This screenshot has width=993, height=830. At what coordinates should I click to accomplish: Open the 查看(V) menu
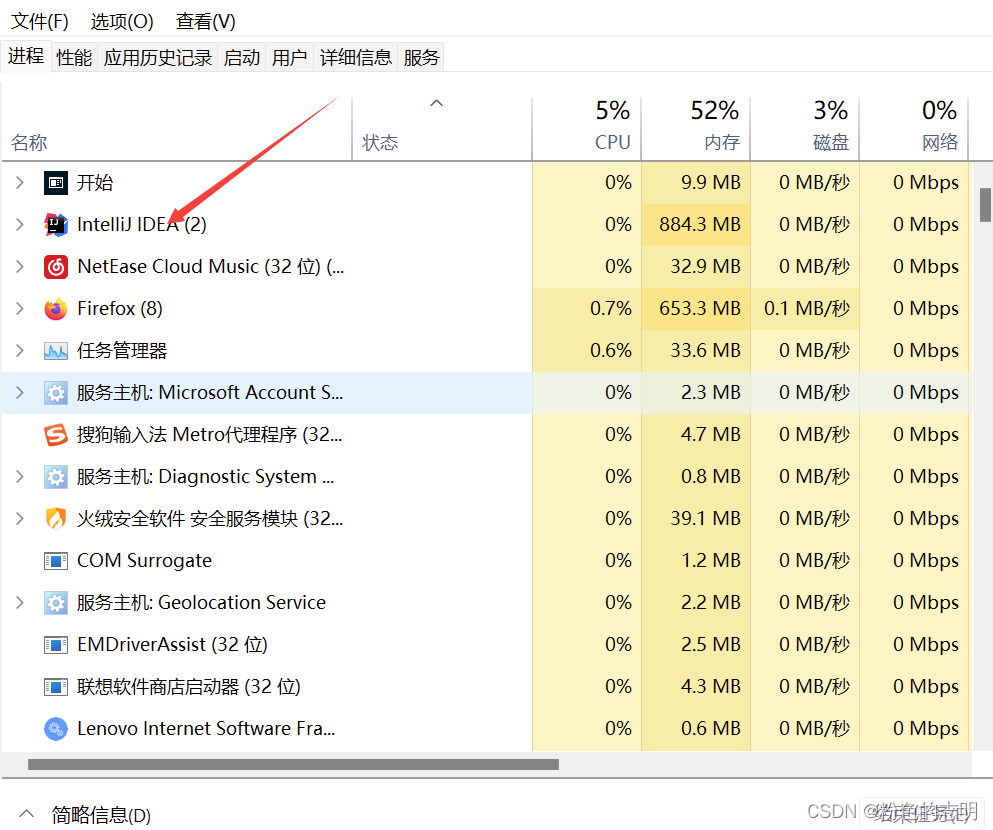205,22
